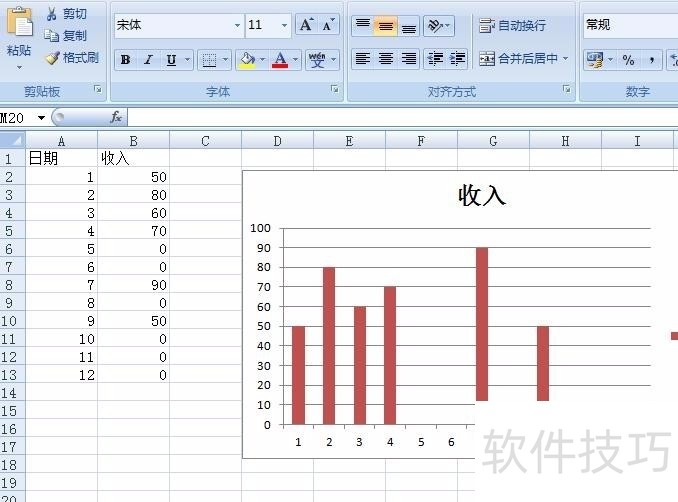This screenshot has width=678, height=502.
Task: Toggle underline formatting
Action: (x=171, y=60)
